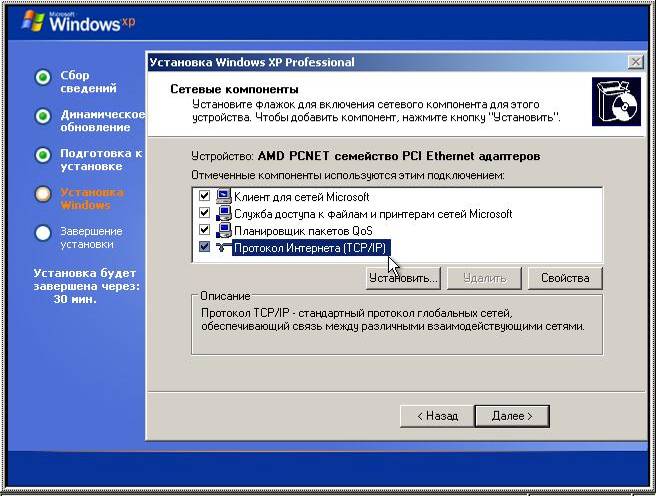Click the 30 мин. remaining time text
The image size is (656, 496).
pyautogui.click(x=75, y=299)
